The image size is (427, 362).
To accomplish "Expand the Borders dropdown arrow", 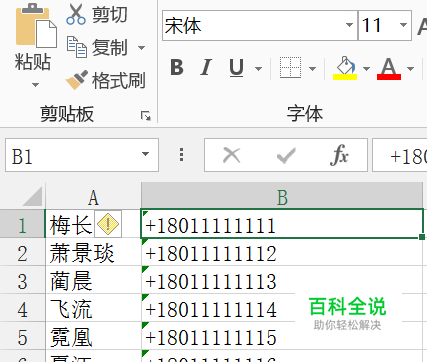I will tap(312, 69).
